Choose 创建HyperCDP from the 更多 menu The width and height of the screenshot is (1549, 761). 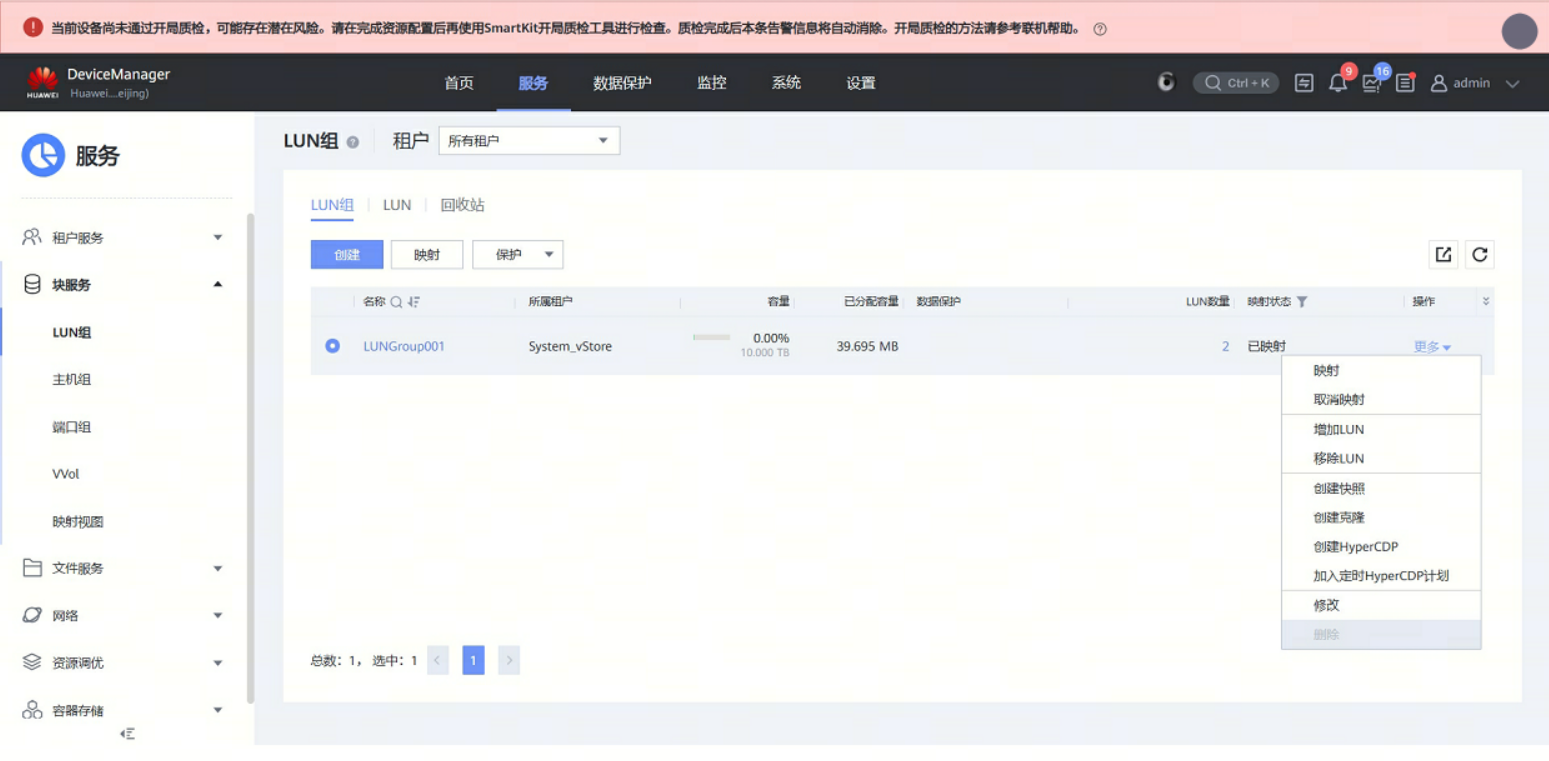[x=1381, y=547]
